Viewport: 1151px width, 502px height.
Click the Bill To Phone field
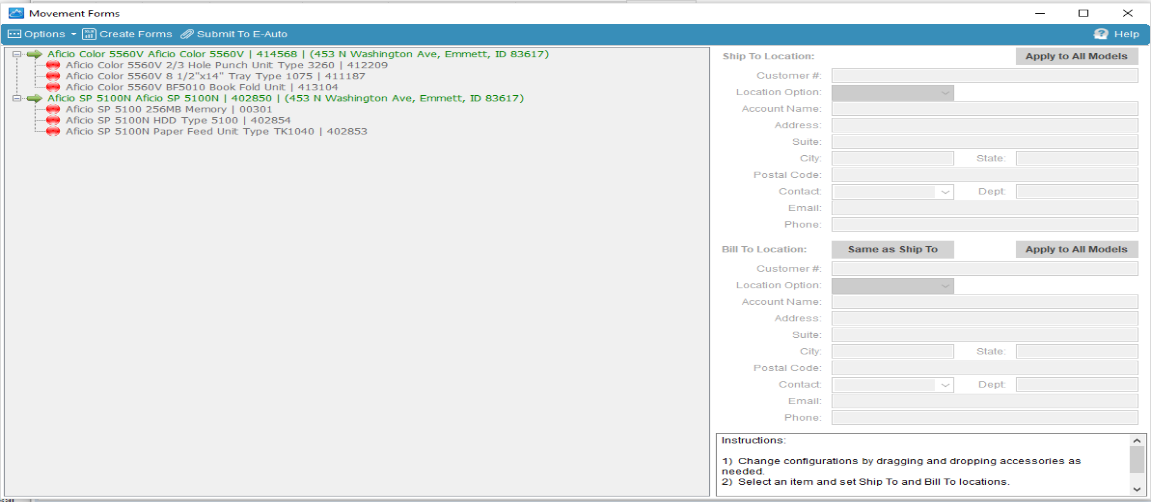click(984, 418)
